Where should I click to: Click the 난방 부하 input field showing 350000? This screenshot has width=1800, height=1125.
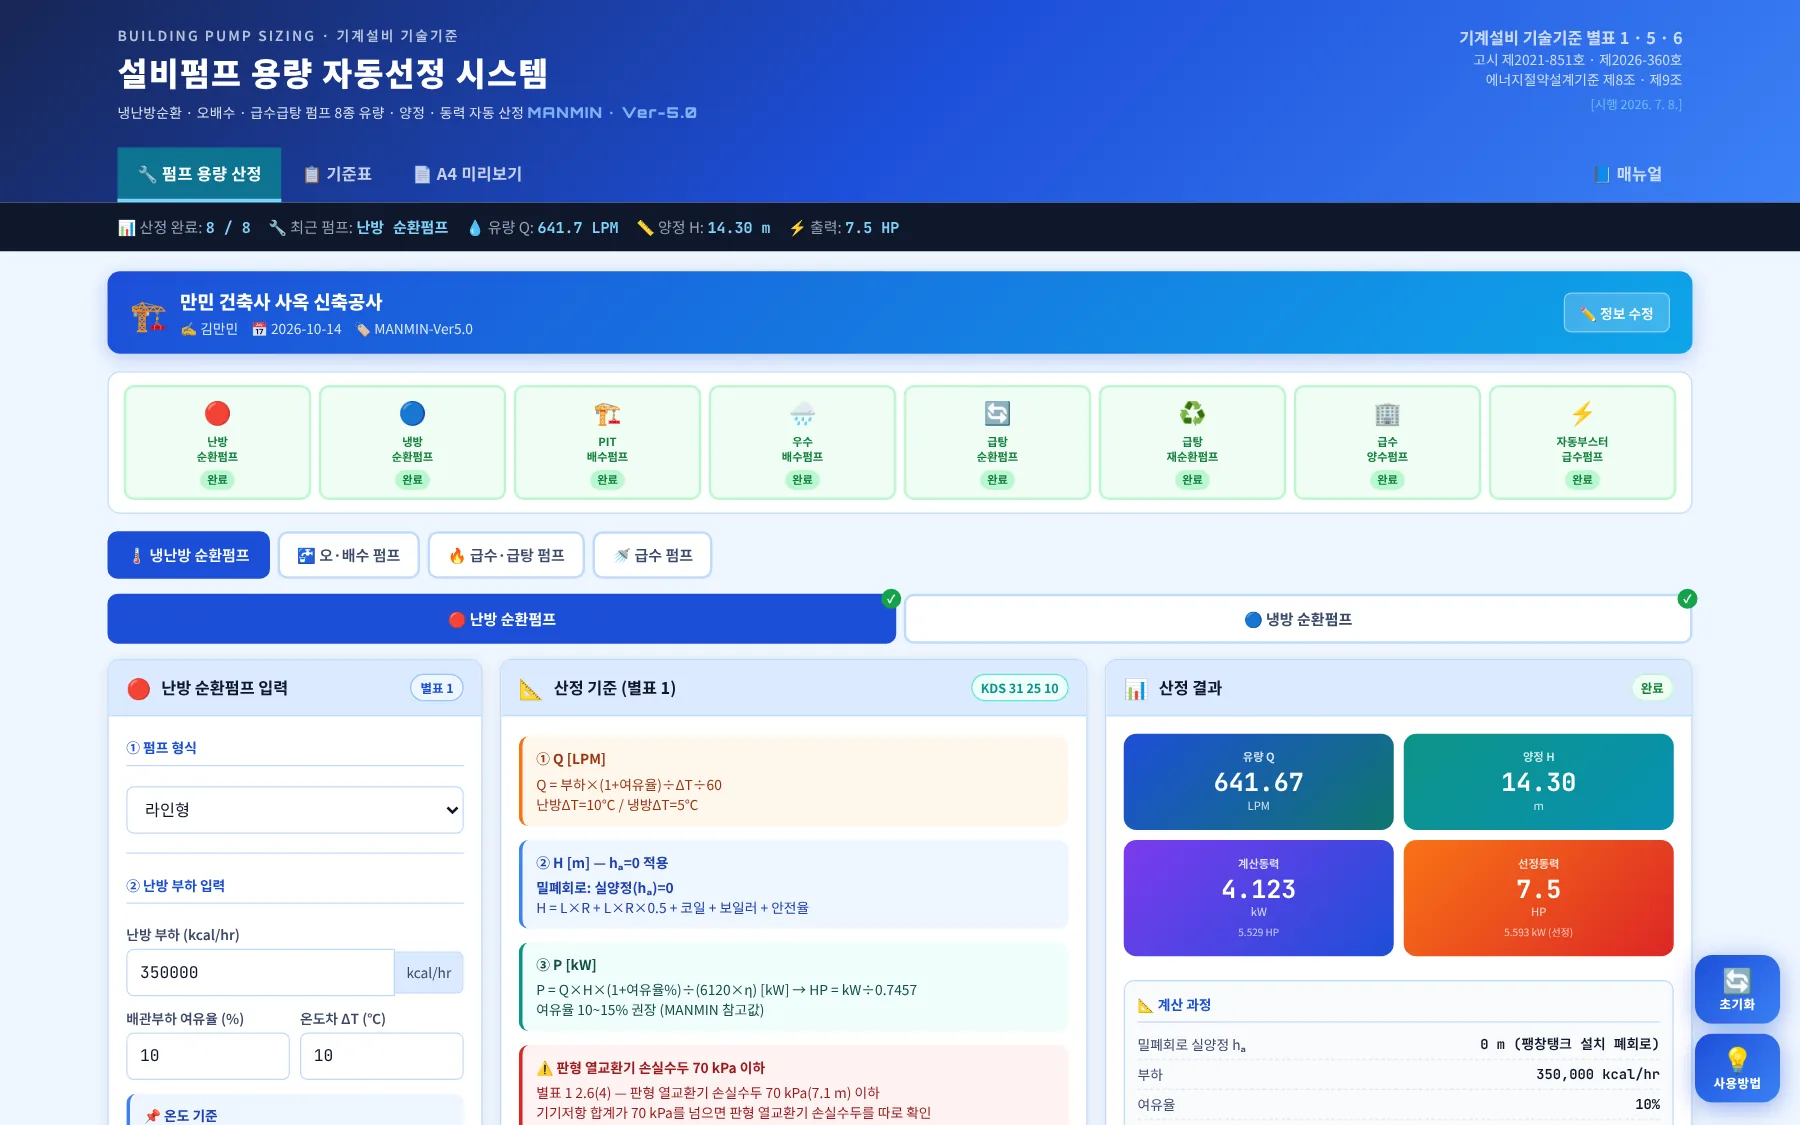[260, 973]
